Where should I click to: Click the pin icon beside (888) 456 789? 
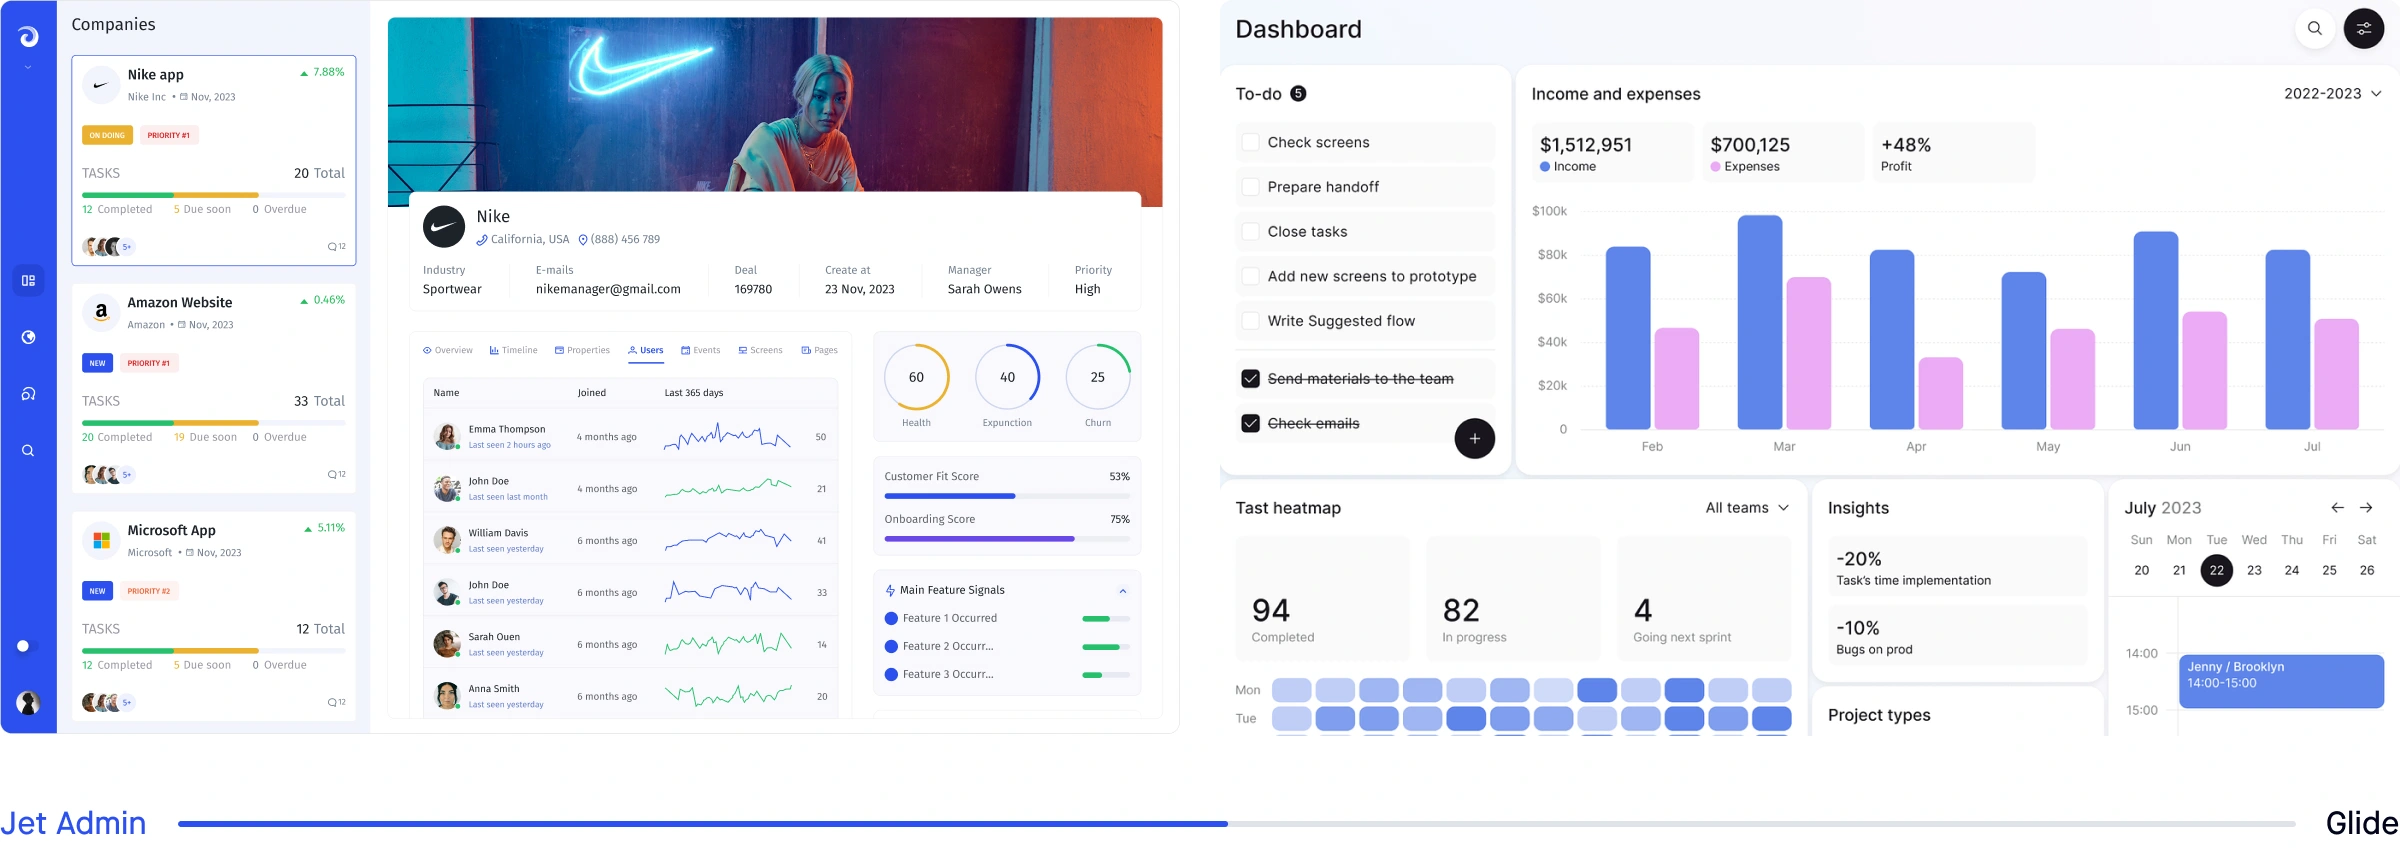tap(583, 240)
